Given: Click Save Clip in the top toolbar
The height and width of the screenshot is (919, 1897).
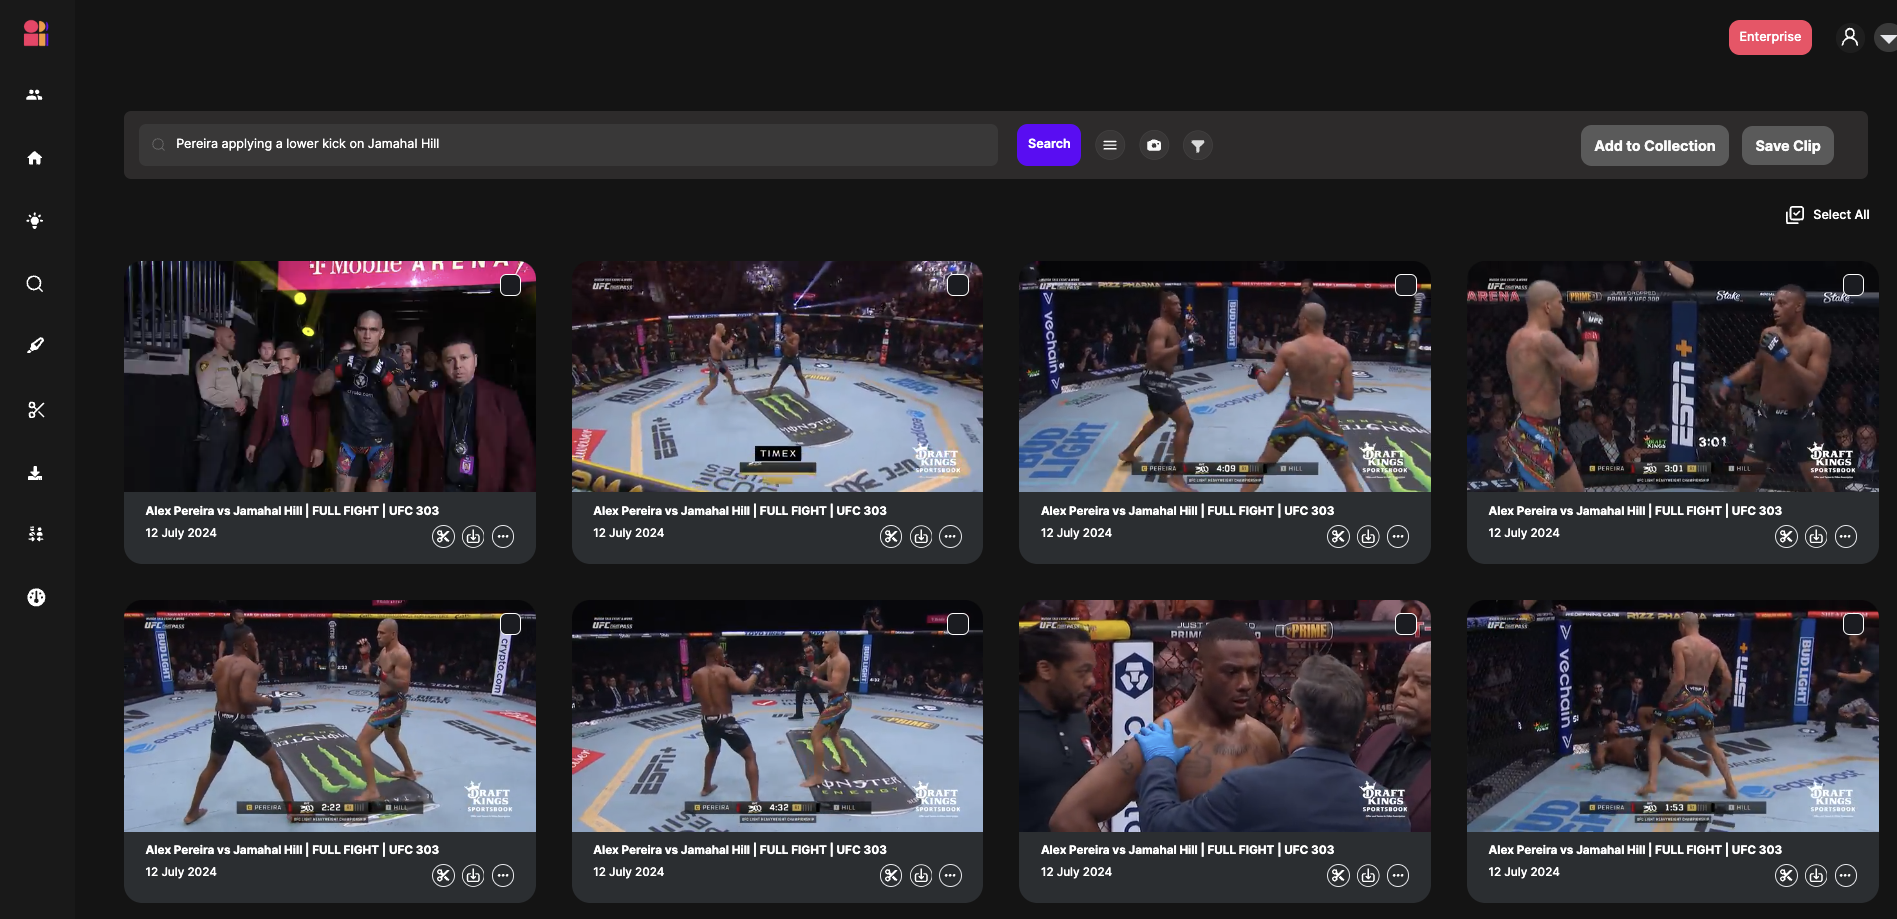Looking at the screenshot, I should (1787, 145).
